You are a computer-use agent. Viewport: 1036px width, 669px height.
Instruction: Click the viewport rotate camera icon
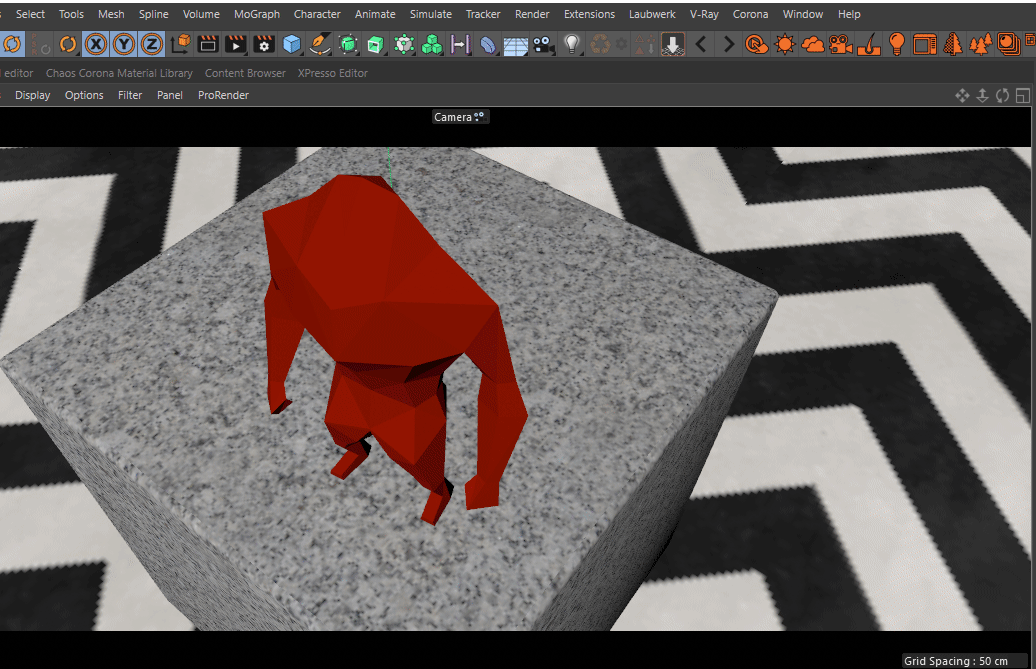pyautogui.click(x=1002, y=95)
